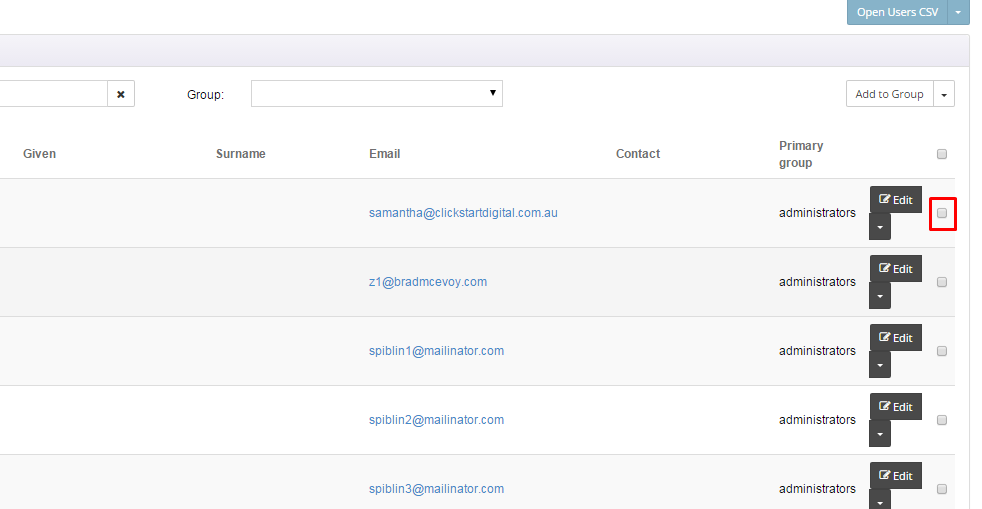Edit the spiblin3@mailinator.com user
The height and width of the screenshot is (509, 982).
coord(896,475)
